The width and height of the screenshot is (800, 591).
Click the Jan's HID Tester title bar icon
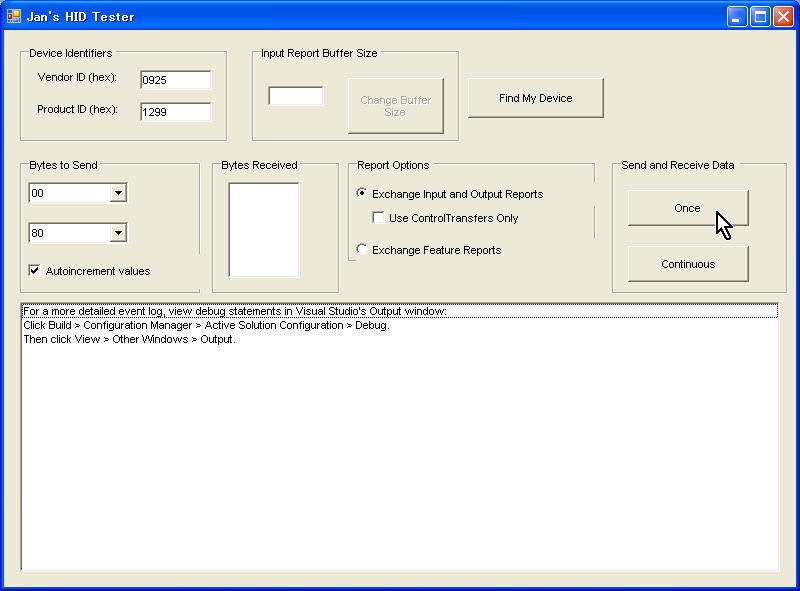coord(14,16)
